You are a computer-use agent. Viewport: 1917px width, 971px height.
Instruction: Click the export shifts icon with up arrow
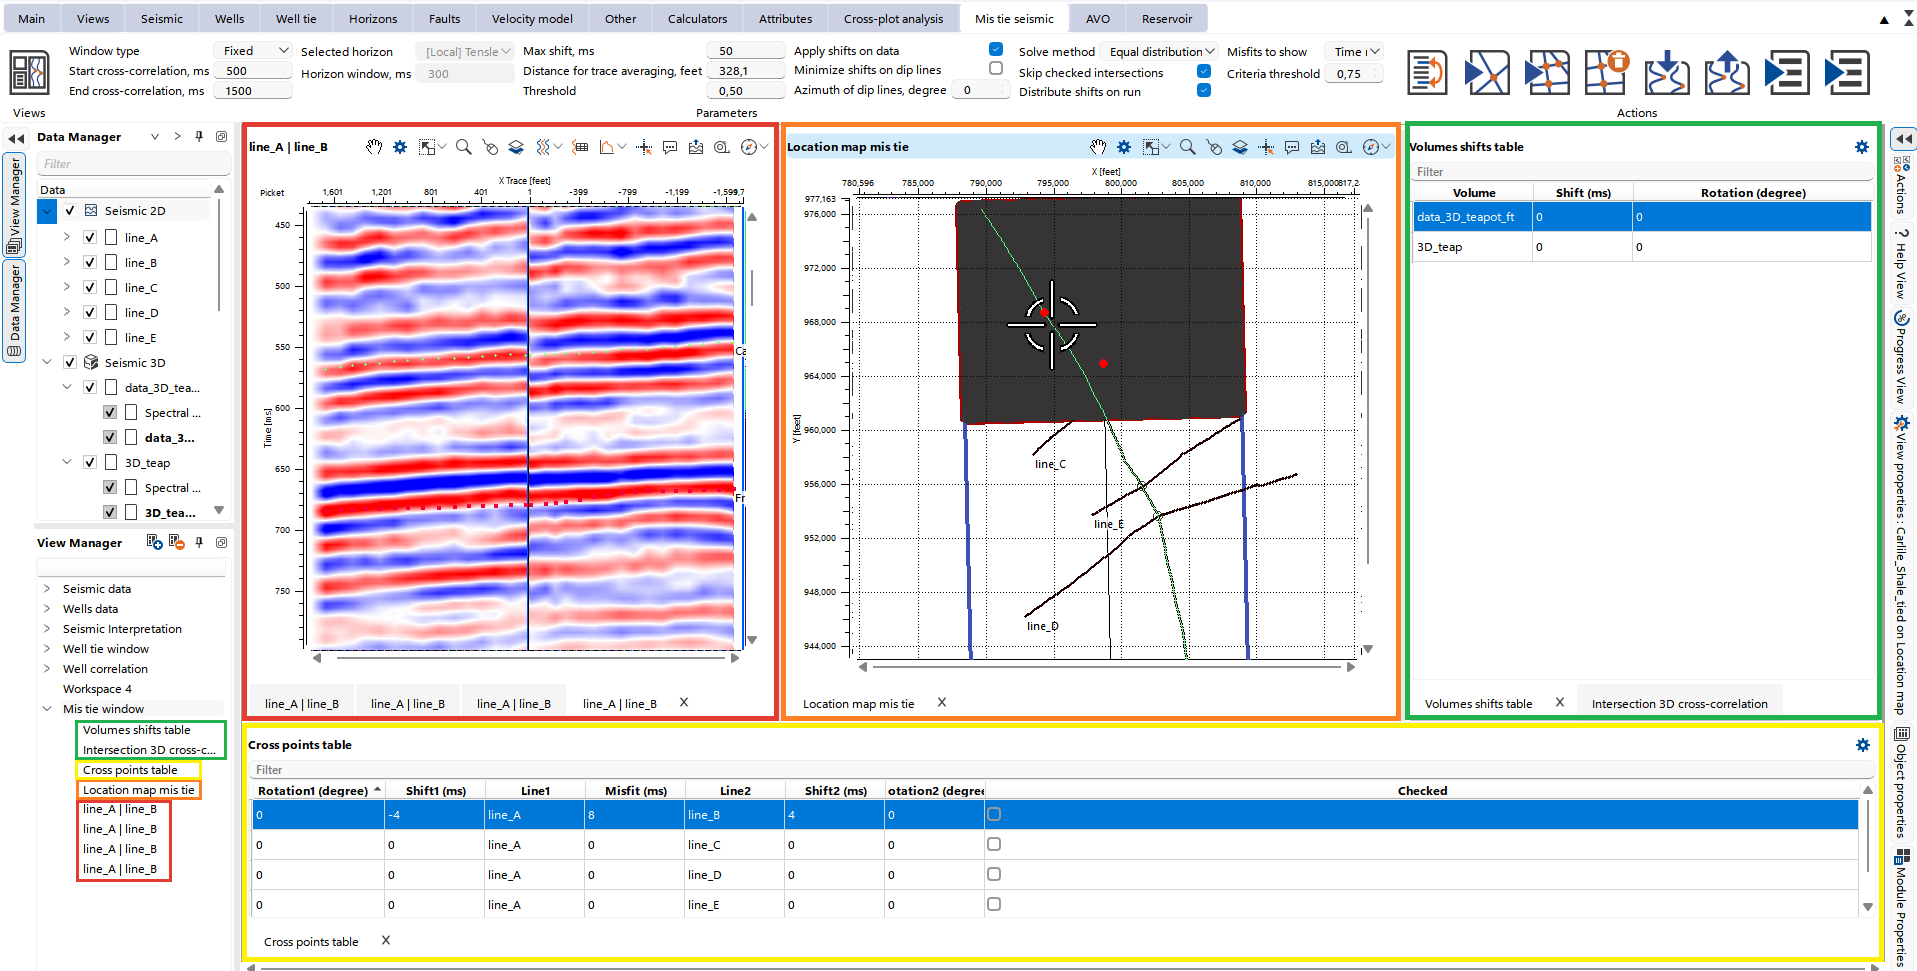(1726, 73)
